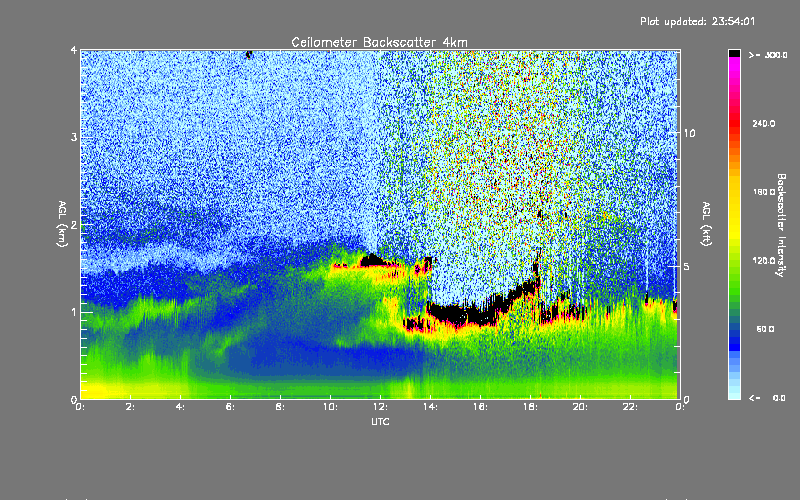This screenshot has width=800, height=500.
Task: Click the '120.0' colorbar value label
Action: point(764,261)
